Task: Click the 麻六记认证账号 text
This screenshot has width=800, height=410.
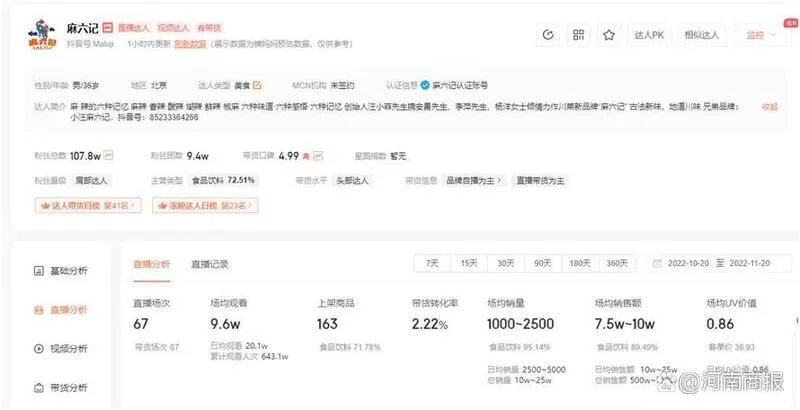Action: pyautogui.click(x=460, y=86)
